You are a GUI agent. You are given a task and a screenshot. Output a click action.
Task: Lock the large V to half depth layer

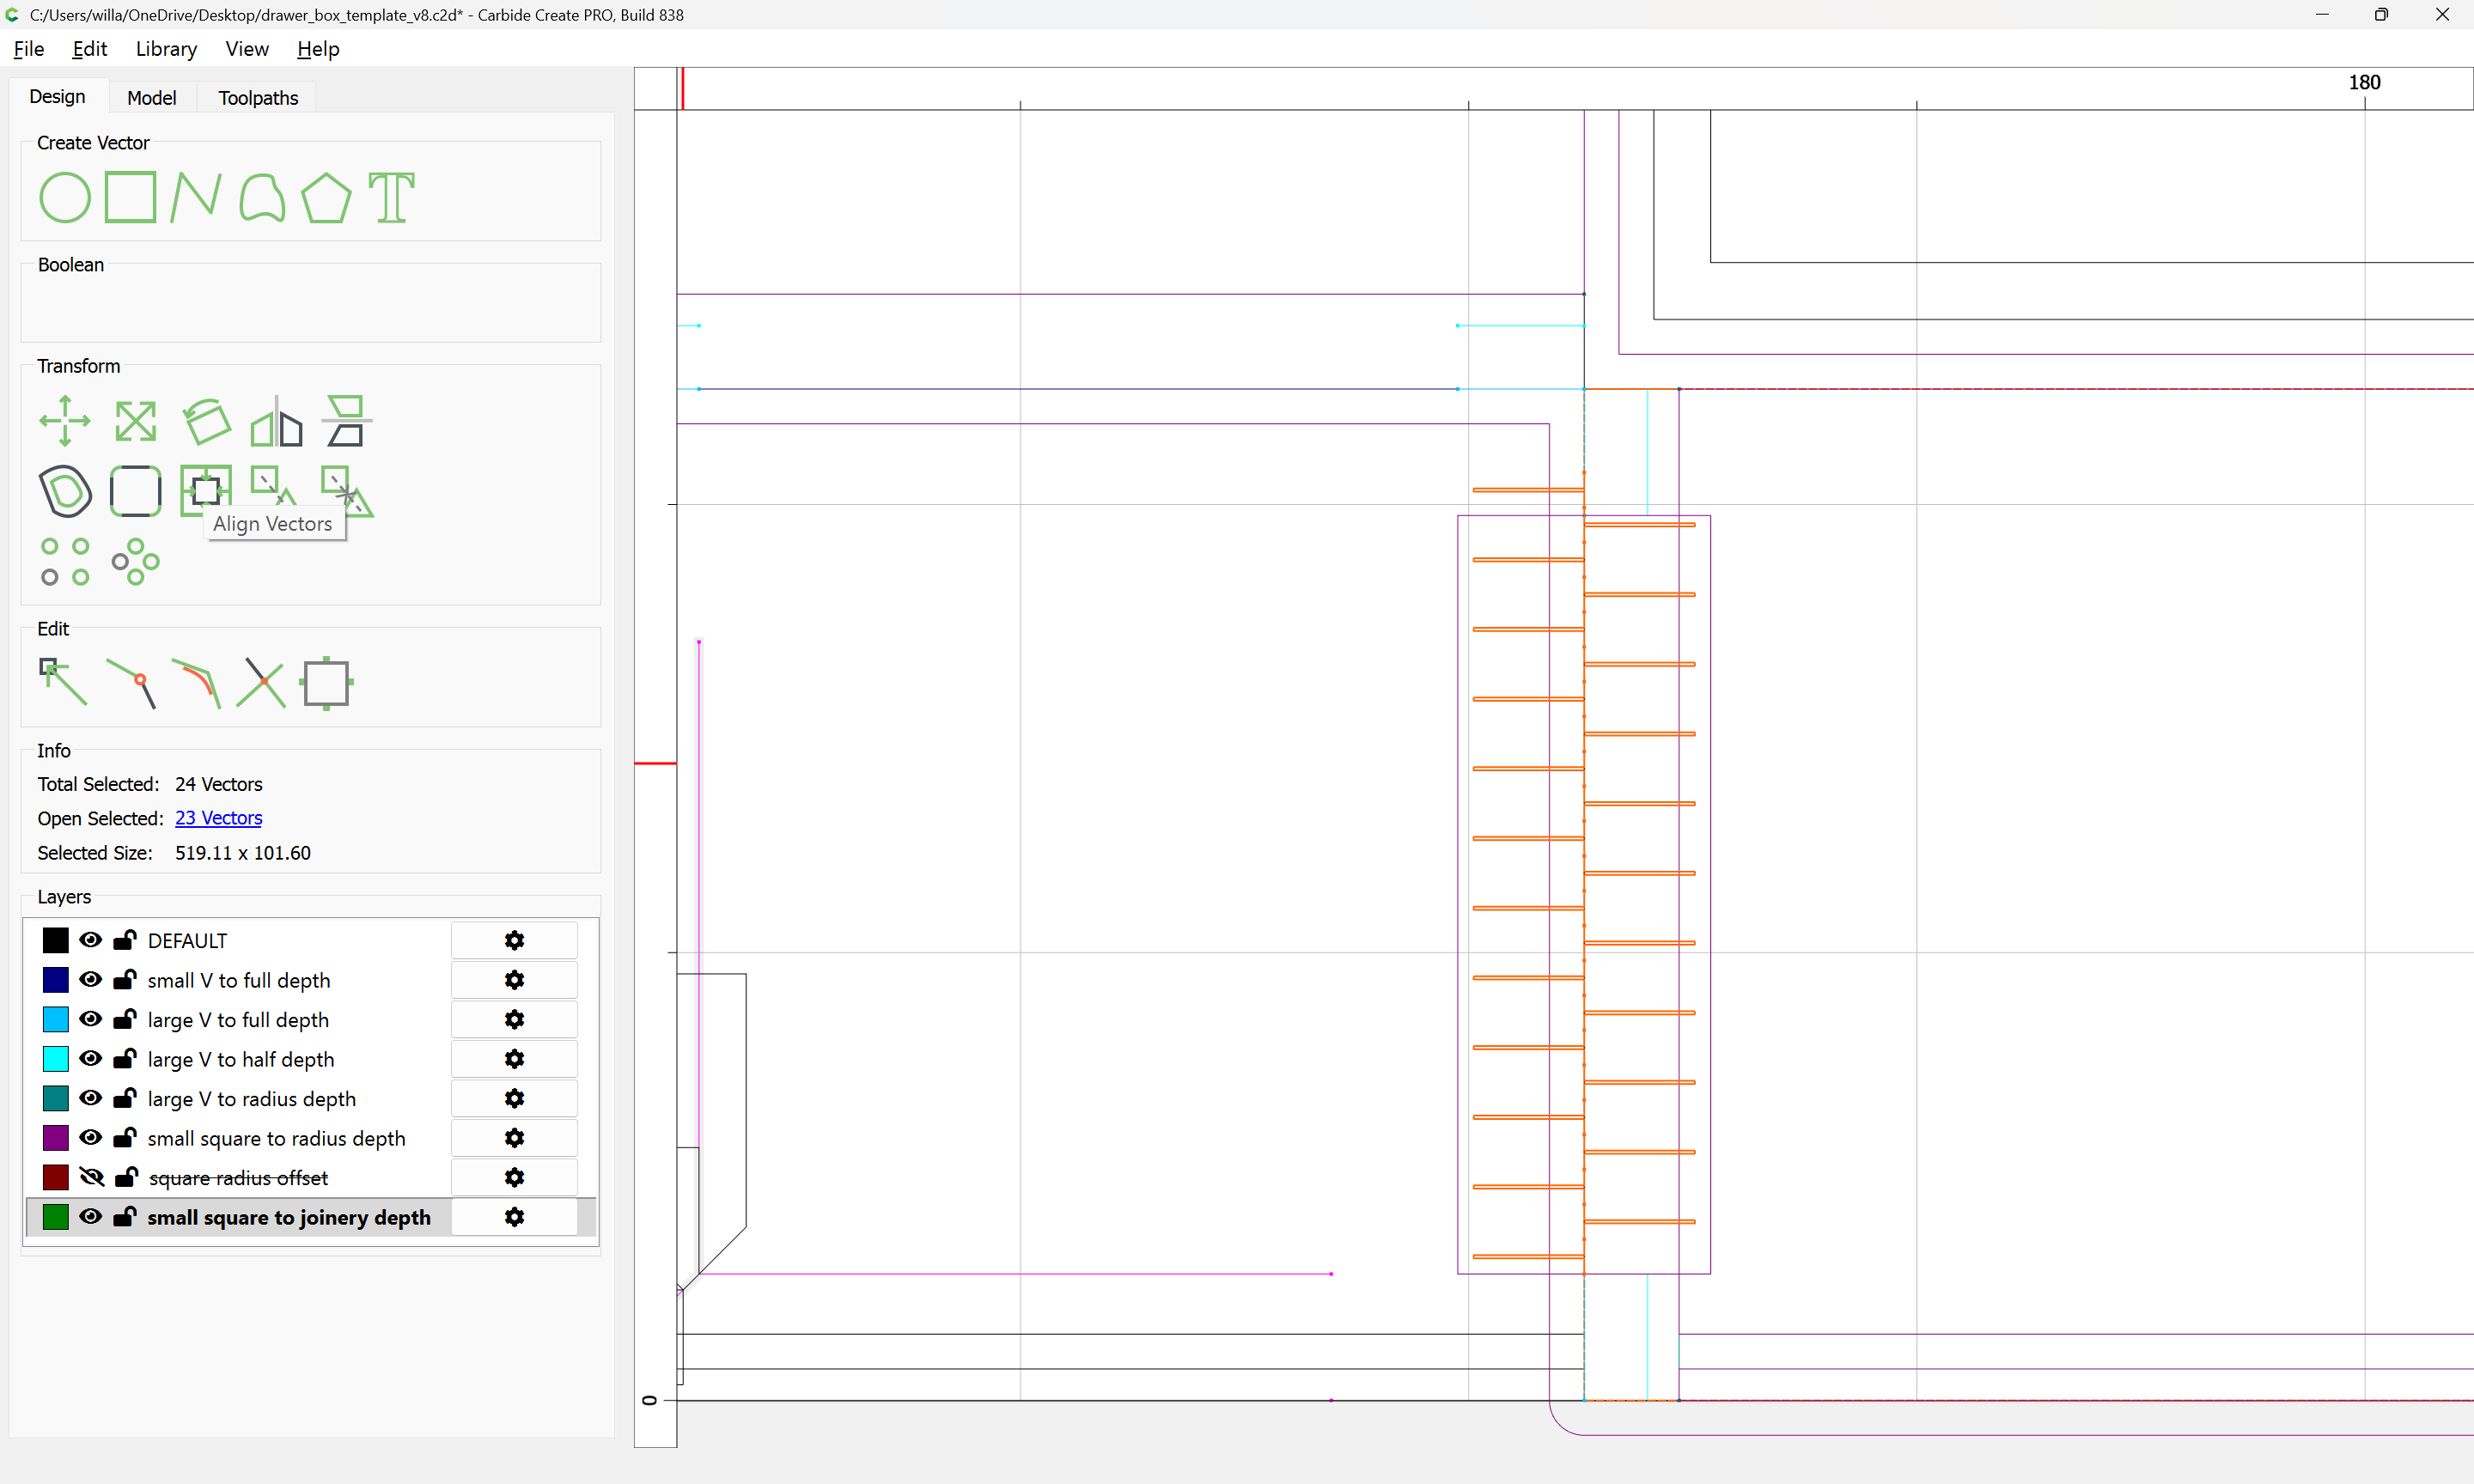(125, 1059)
